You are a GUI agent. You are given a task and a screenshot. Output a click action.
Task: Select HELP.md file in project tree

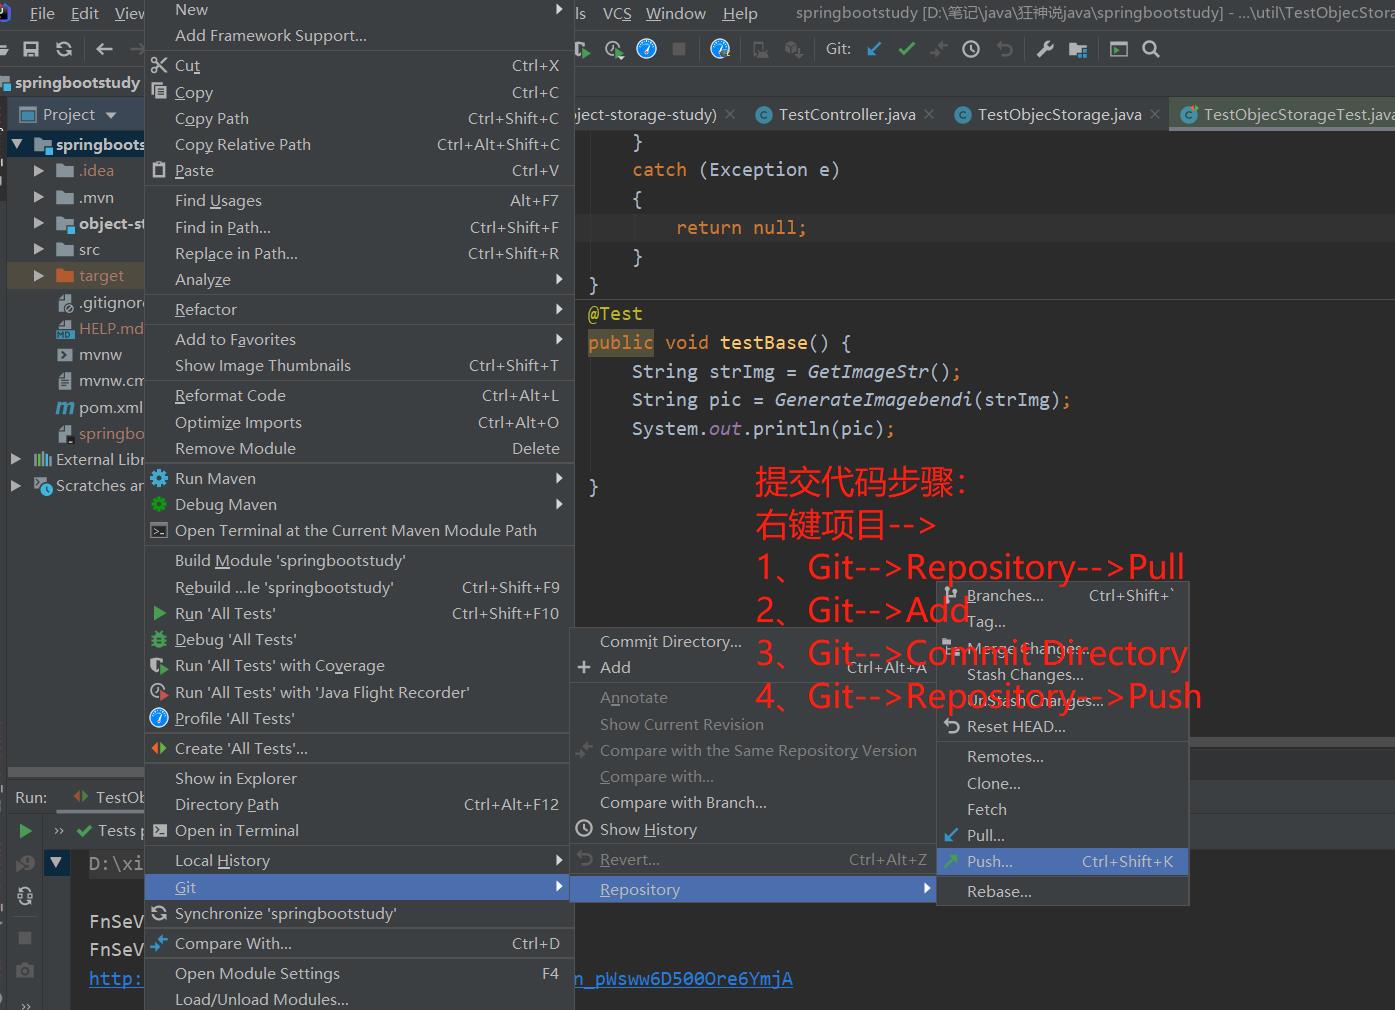coord(99,328)
